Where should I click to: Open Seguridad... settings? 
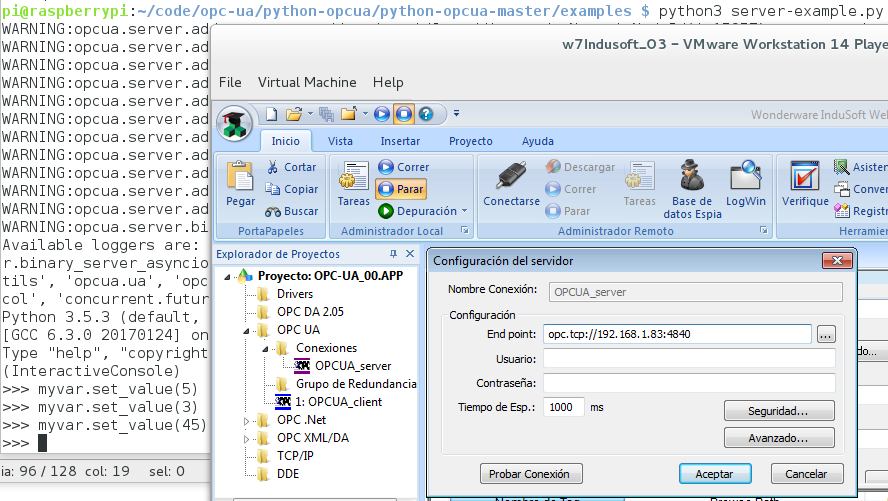779,411
